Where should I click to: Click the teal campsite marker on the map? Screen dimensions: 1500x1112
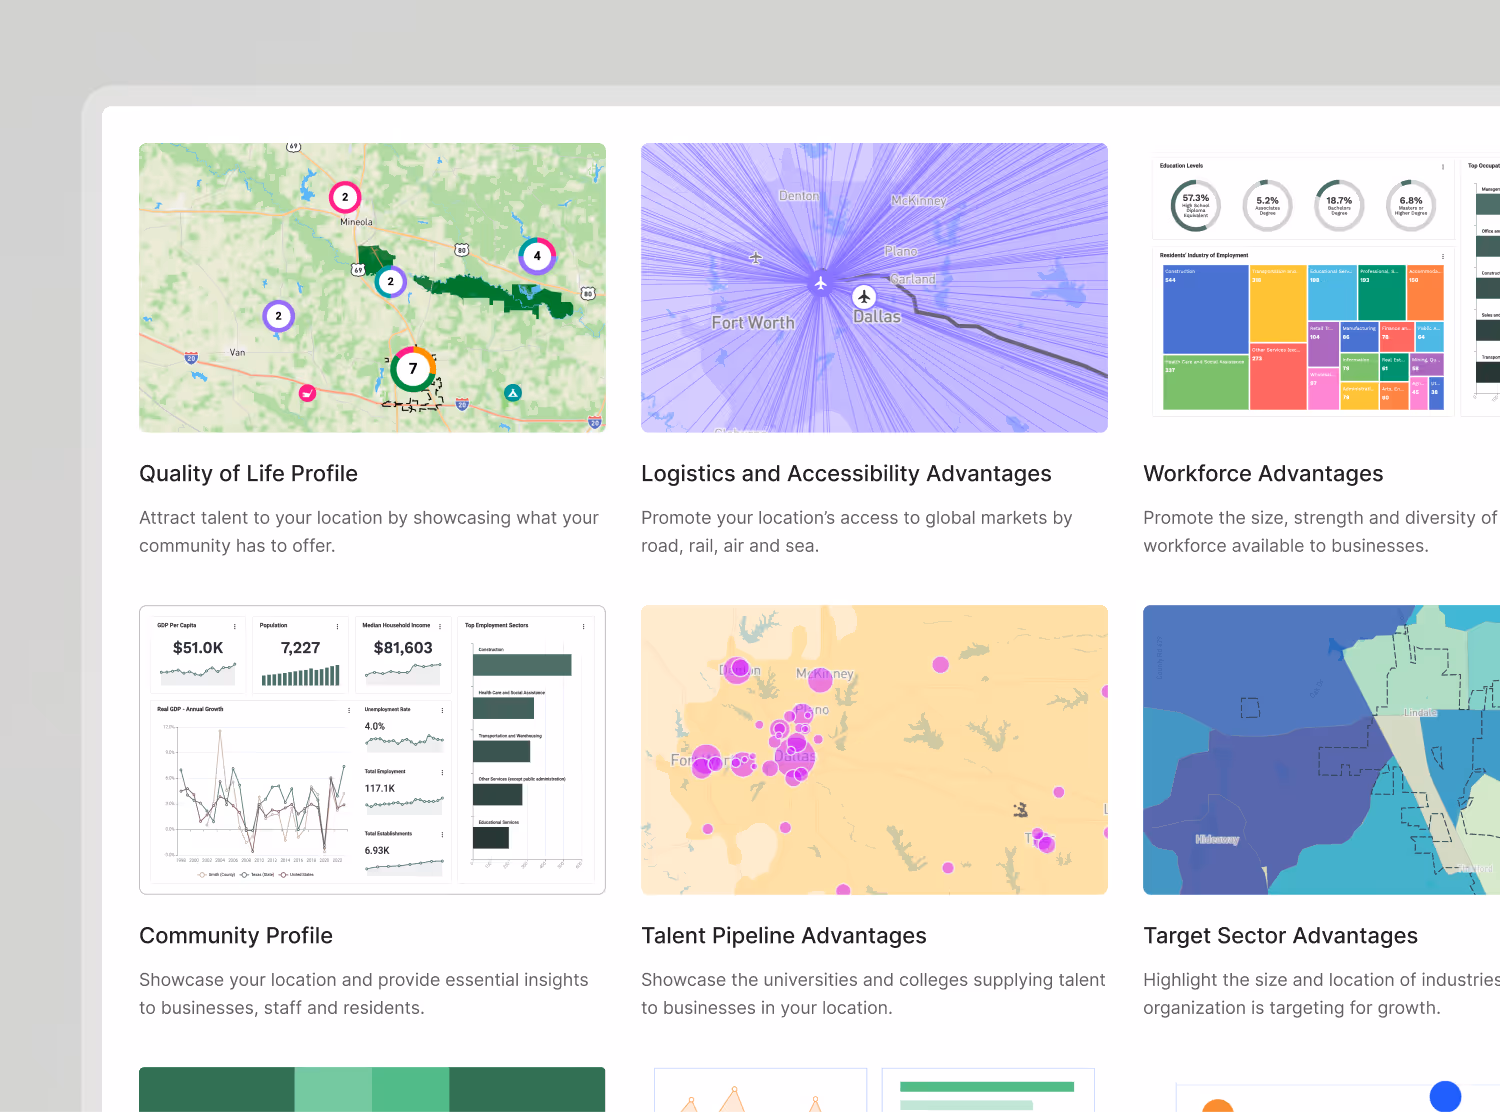[x=513, y=393]
